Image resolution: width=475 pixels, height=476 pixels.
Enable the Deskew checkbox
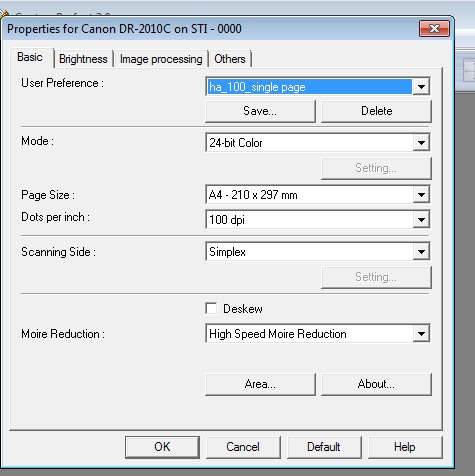[x=211, y=308]
